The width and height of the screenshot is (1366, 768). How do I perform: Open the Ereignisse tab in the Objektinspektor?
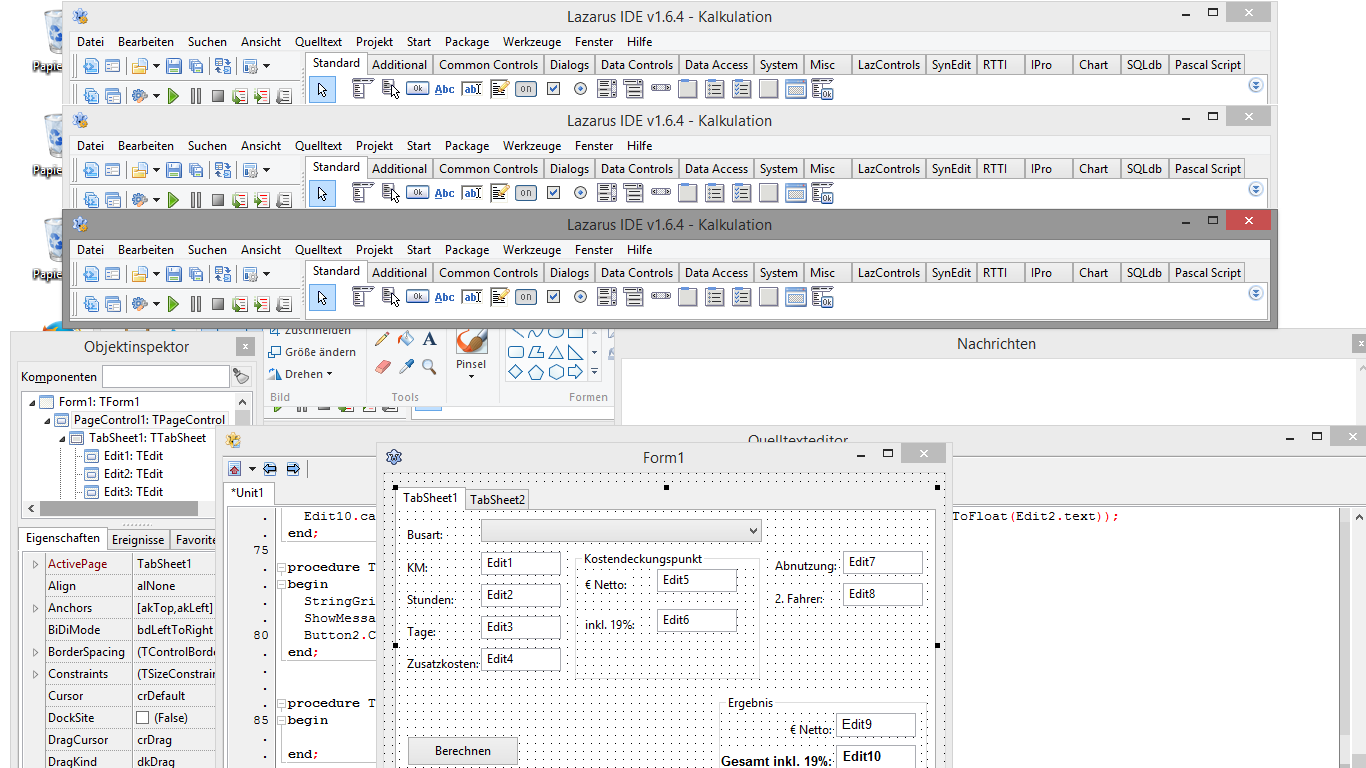pos(137,539)
